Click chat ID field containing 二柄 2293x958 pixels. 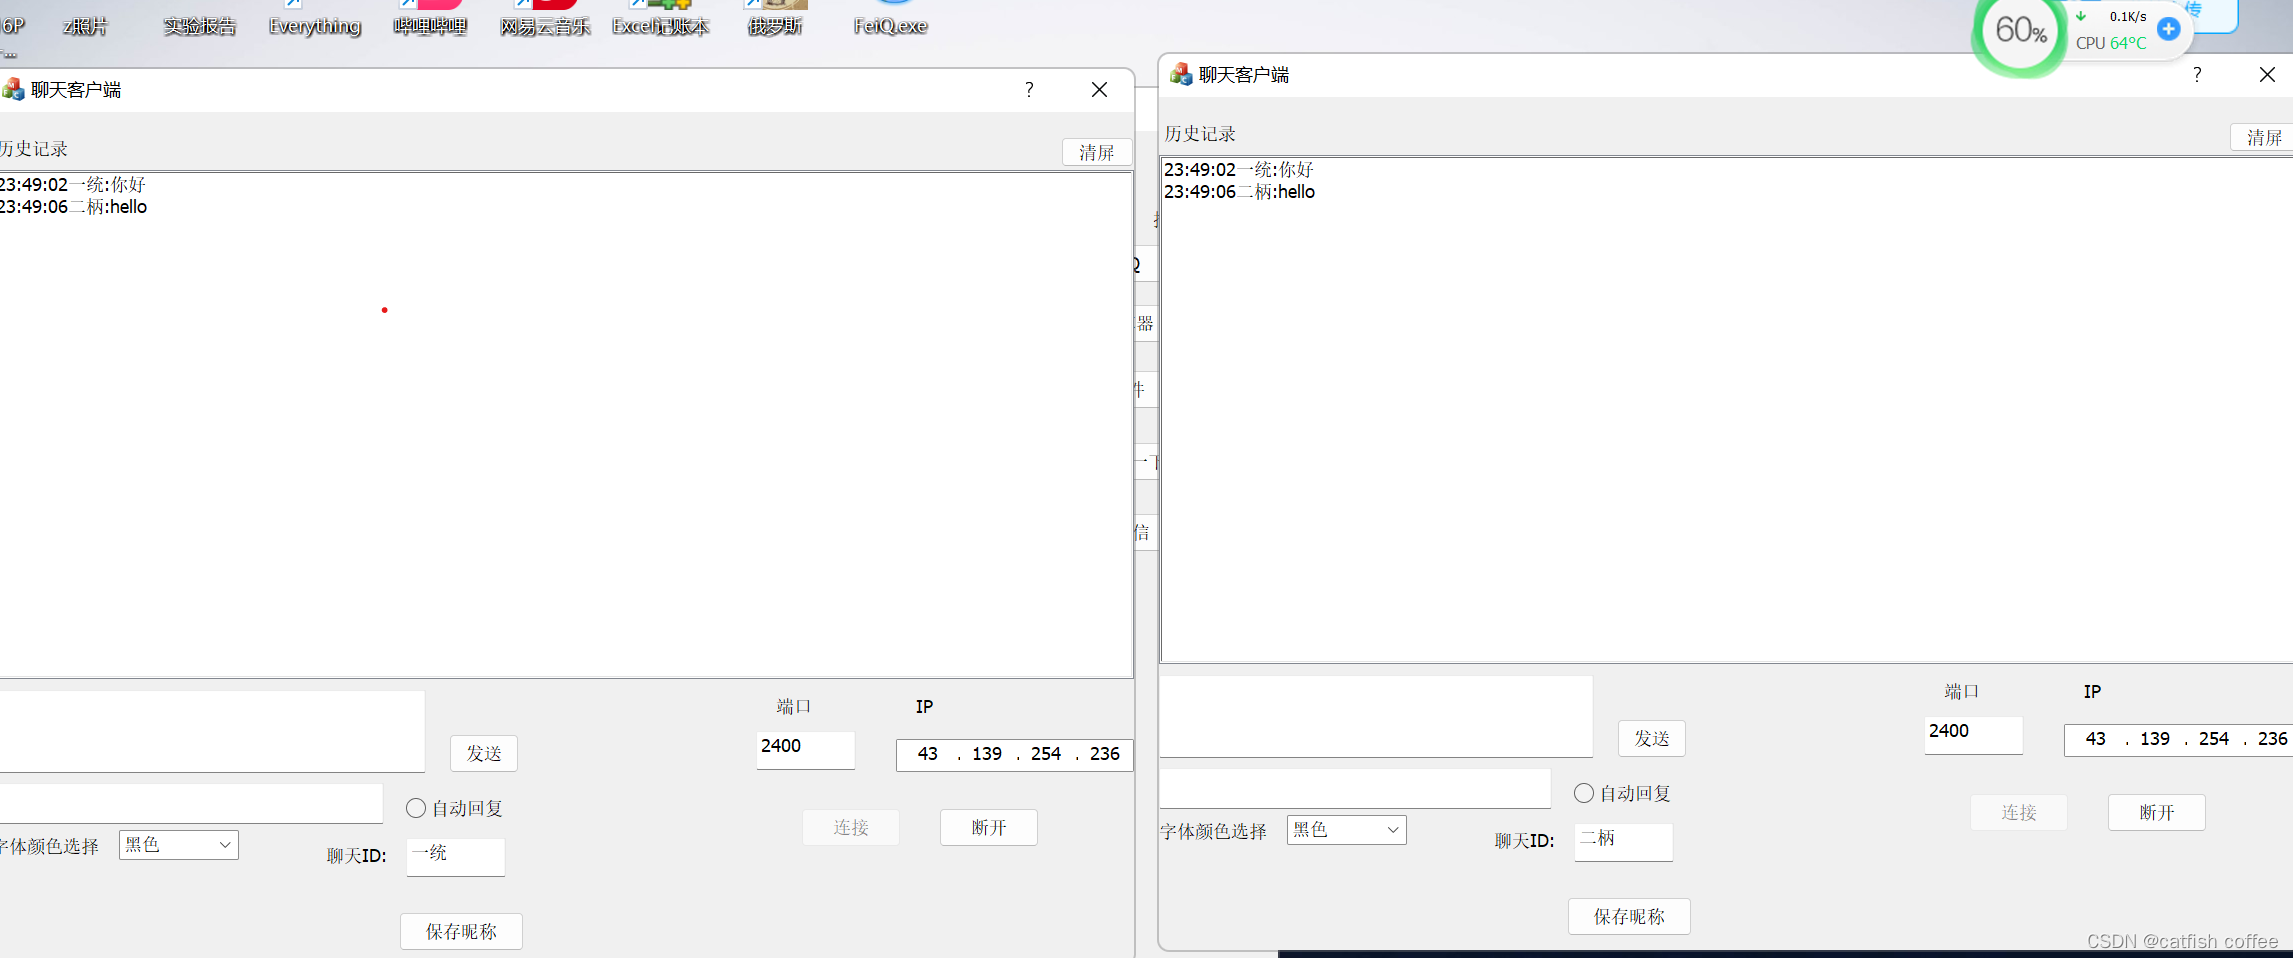pyautogui.click(x=1624, y=842)
